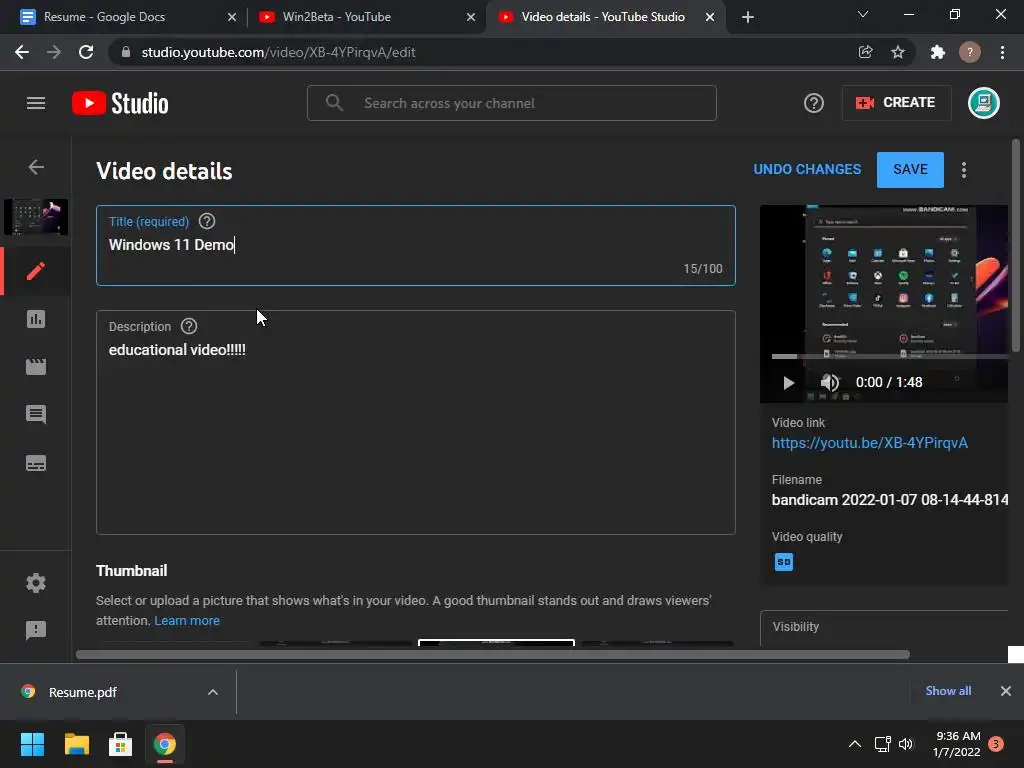Viewport: 1024px width, 768px height.
Task: Bookmark this page with the star icon
Action: (898, 52)
